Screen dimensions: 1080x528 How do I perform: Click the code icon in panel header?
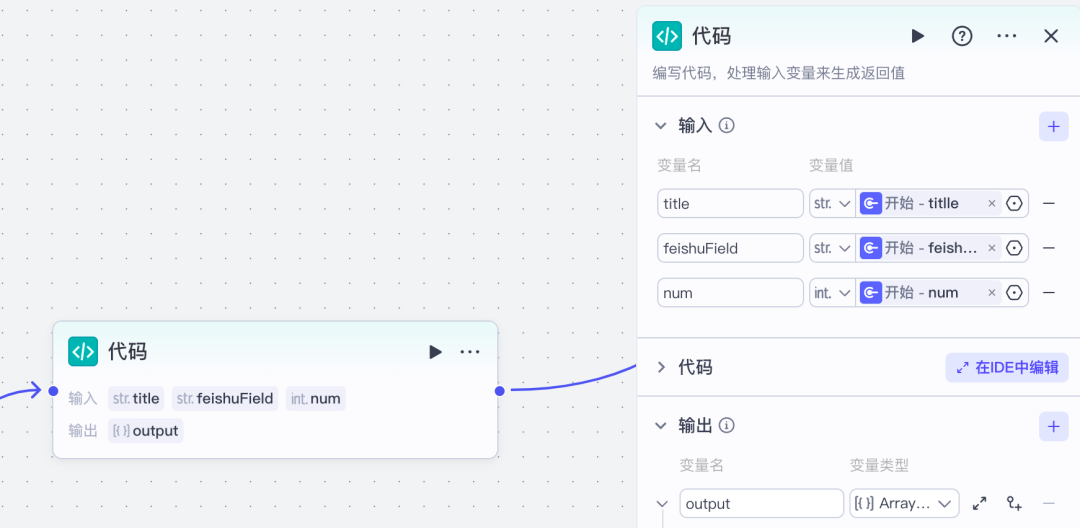click(x=667, y=36)
